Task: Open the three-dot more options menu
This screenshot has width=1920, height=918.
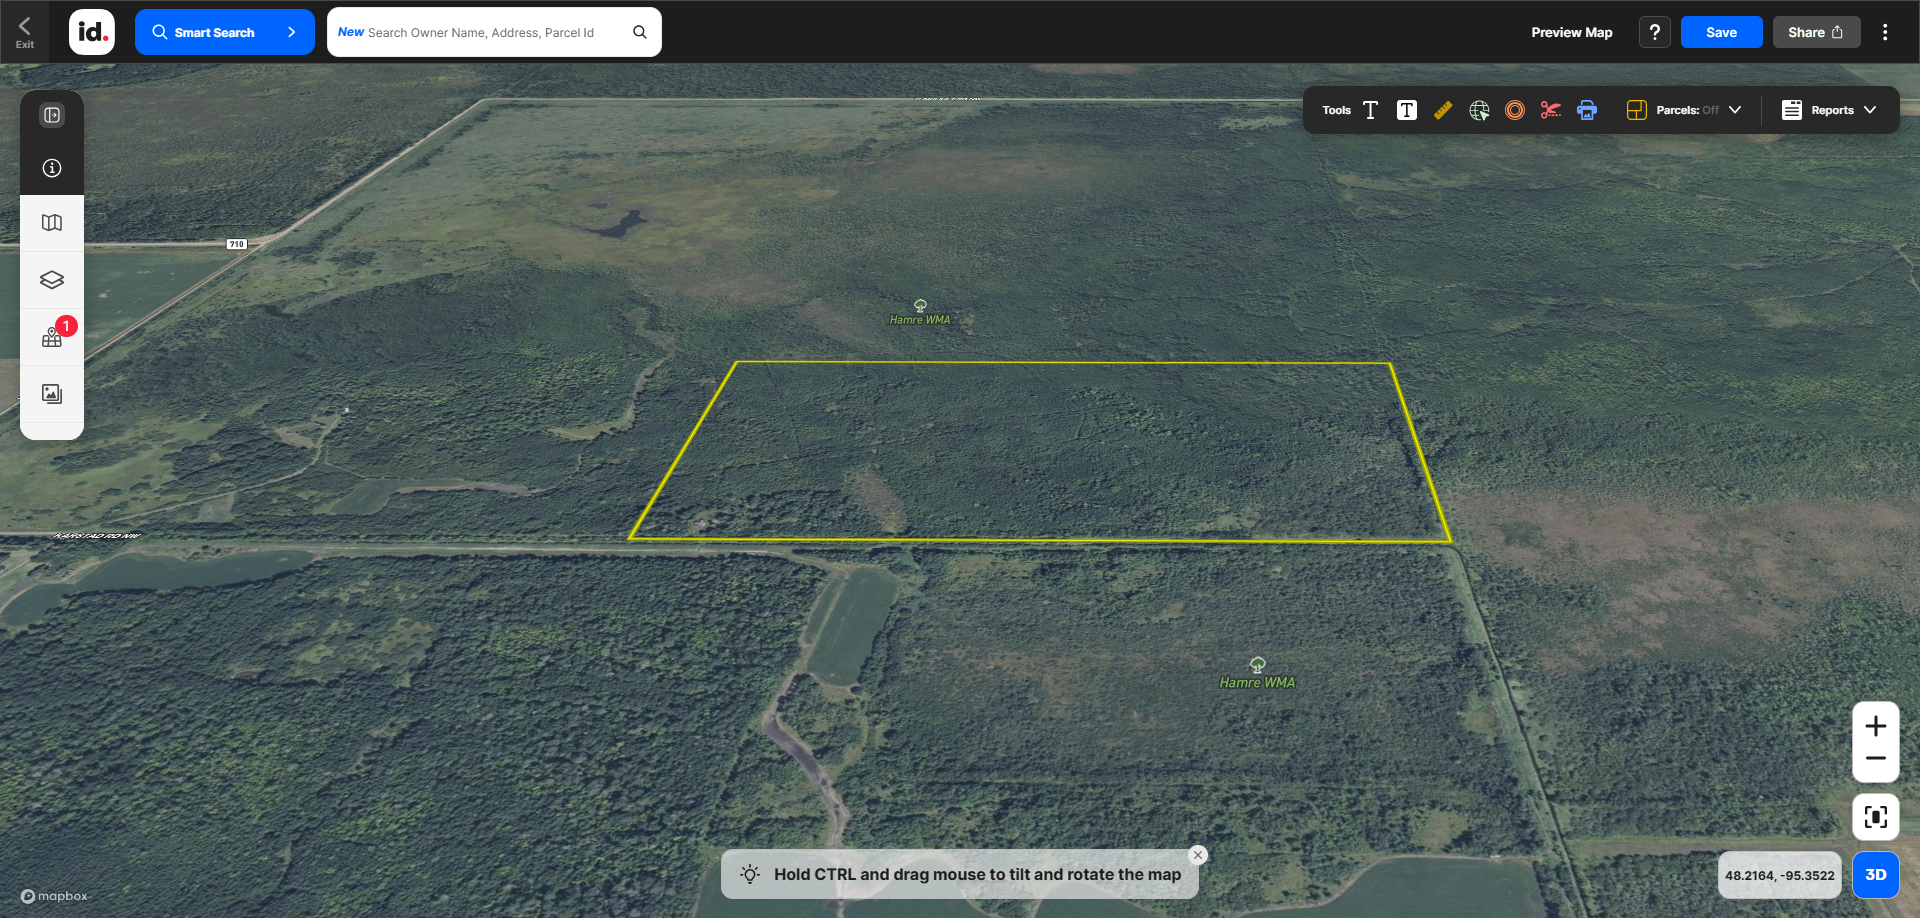Action: pos(1885,32)
